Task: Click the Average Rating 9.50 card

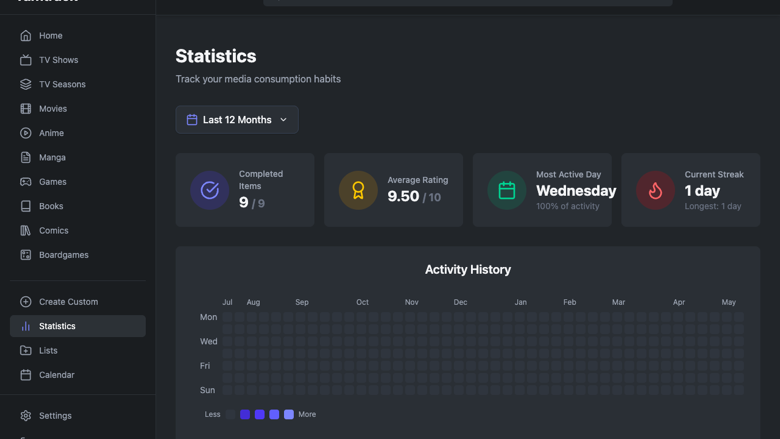Action: [x=393, y=190]
